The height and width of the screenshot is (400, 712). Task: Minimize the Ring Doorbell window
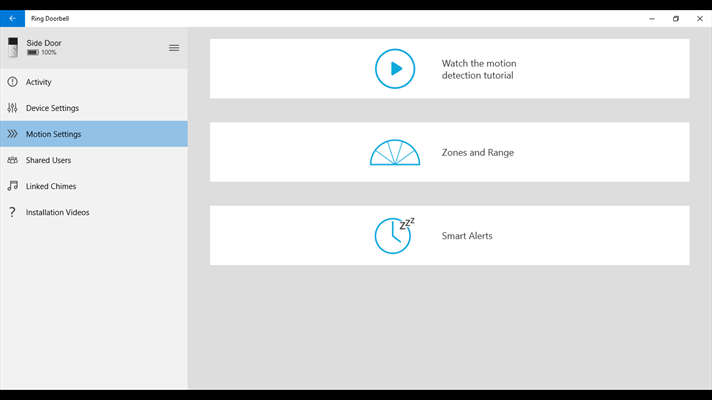coord(652,19)
